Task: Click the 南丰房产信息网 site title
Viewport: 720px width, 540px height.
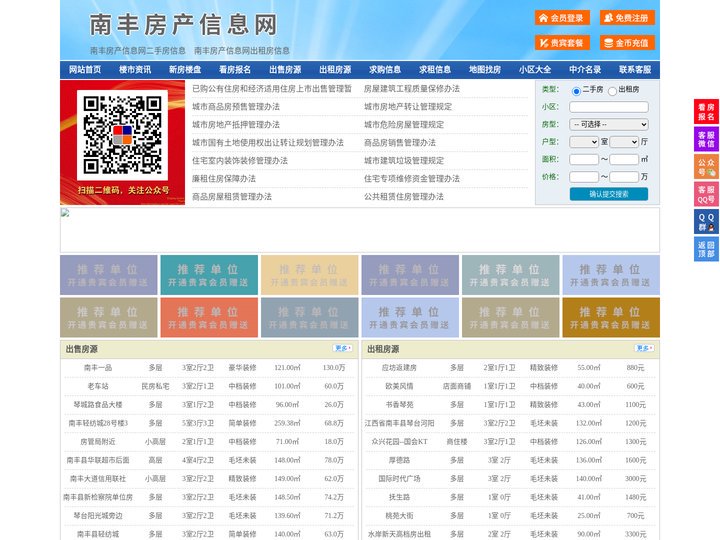Action: (184, 25)
